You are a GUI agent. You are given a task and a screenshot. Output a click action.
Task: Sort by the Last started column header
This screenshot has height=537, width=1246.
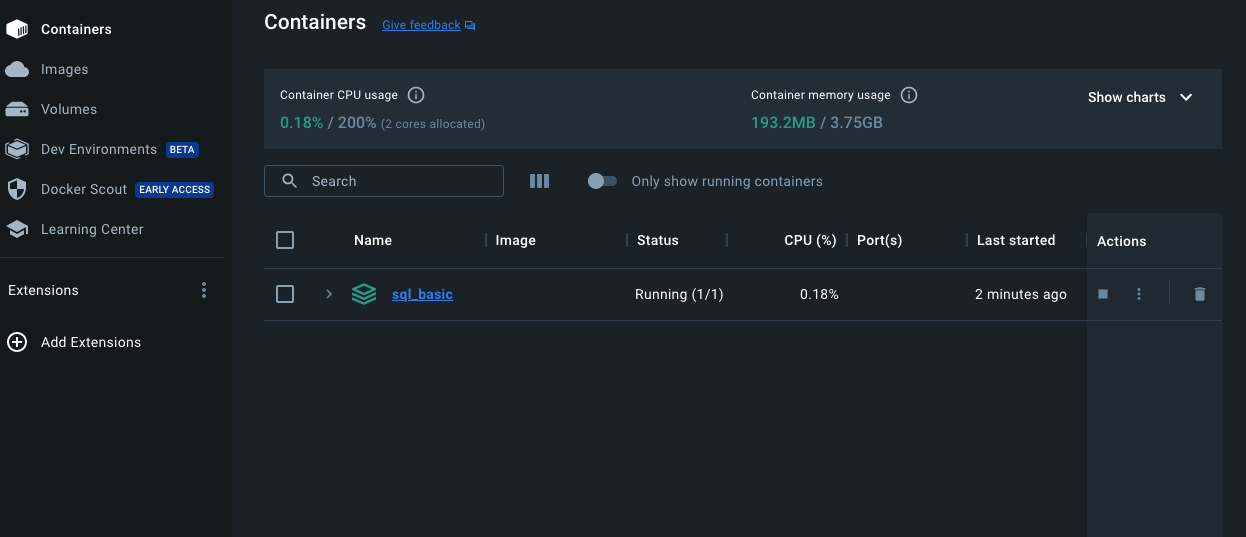1016,240
